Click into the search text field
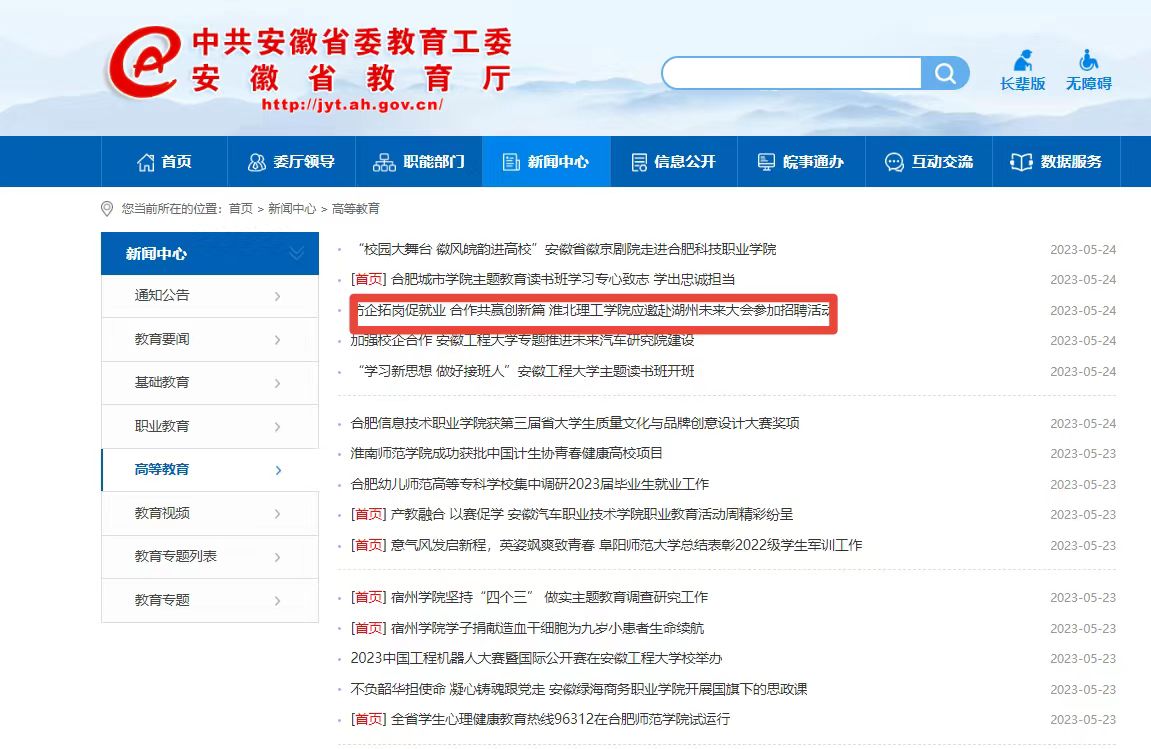 (x=790, y=73)
